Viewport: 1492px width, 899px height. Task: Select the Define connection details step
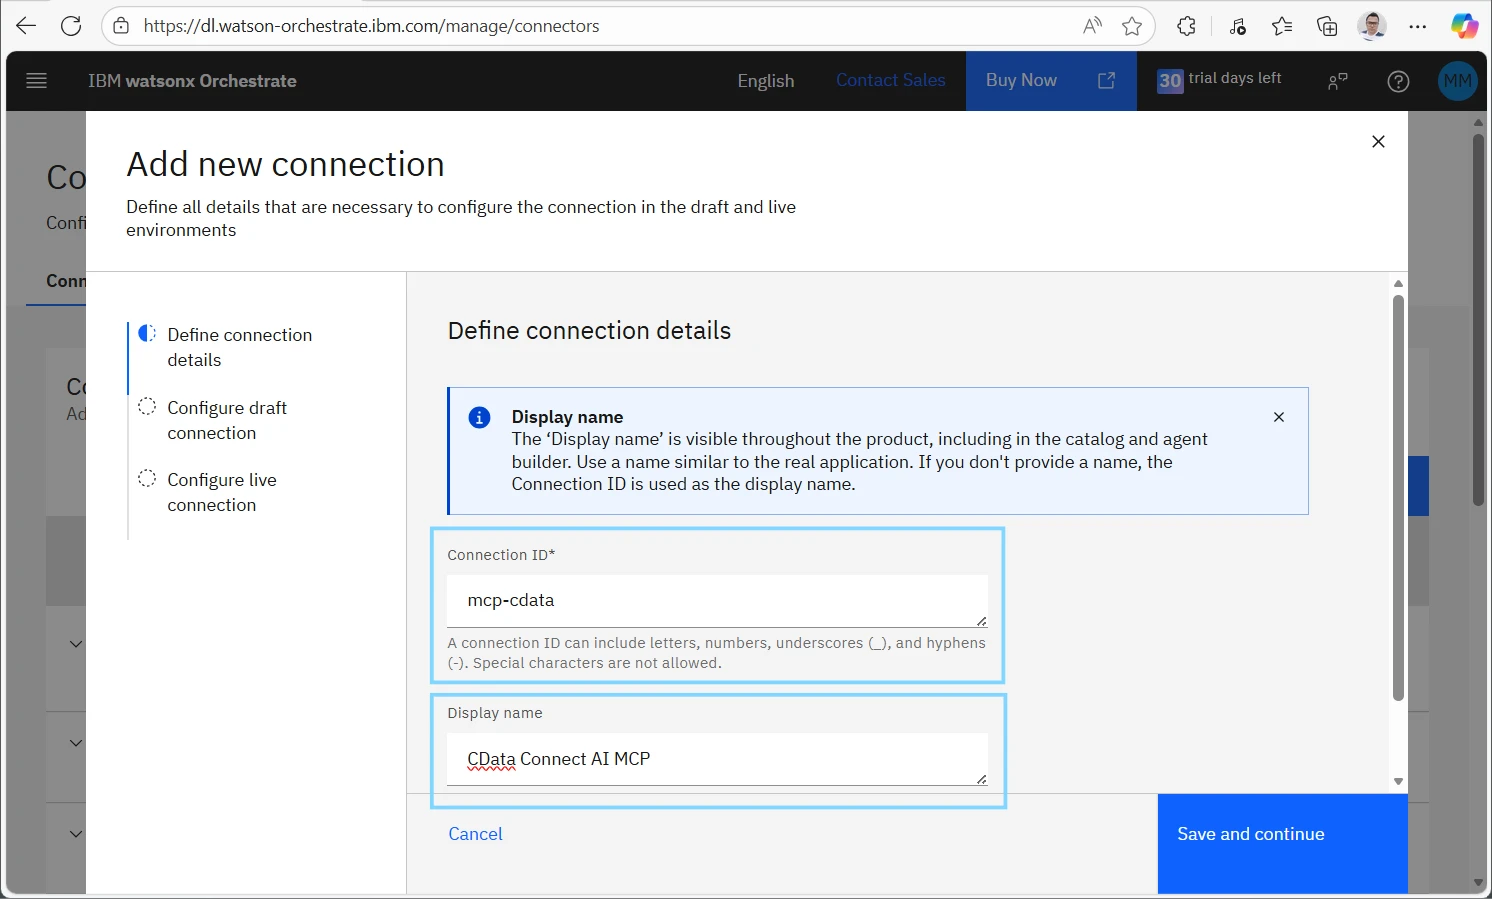239,347
